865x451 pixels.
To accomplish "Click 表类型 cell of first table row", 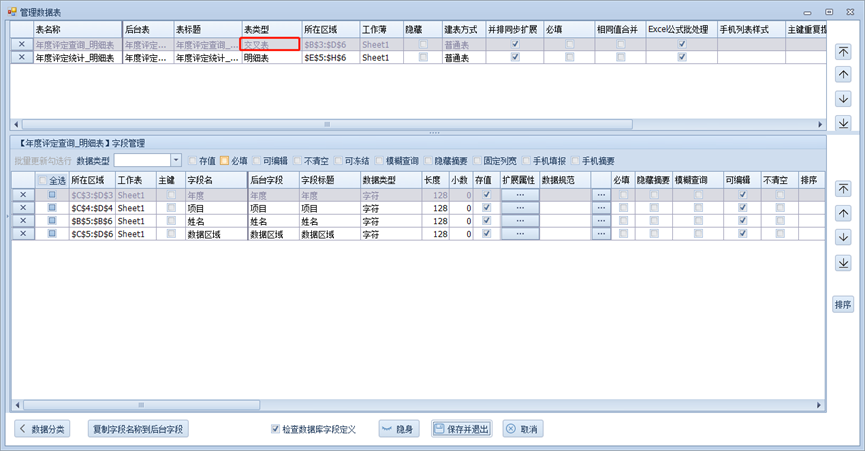I will point(270,45).
